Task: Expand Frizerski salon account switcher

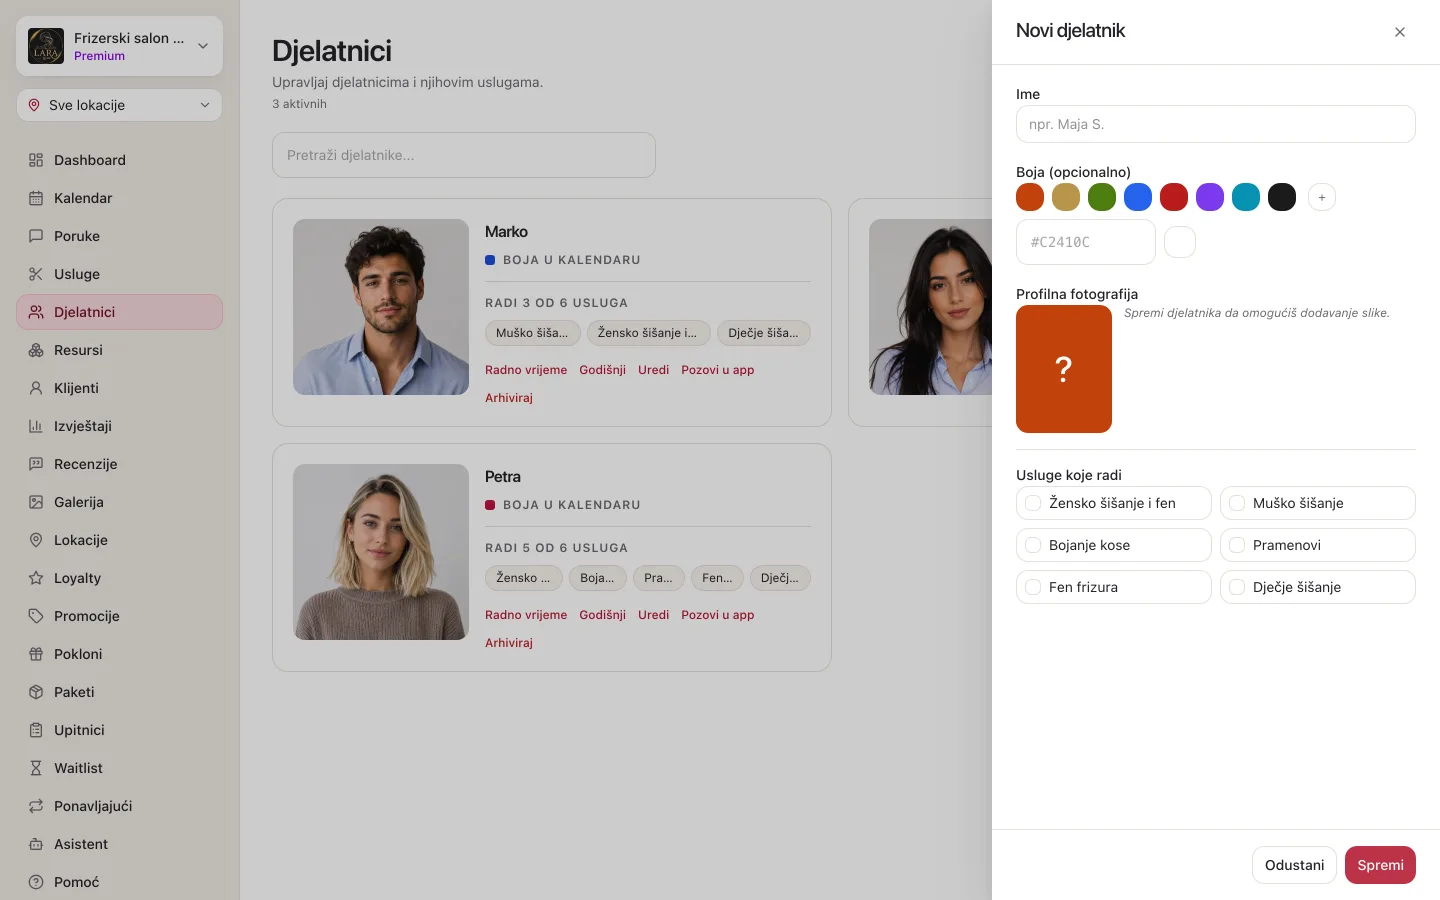Action: (119, 46)
